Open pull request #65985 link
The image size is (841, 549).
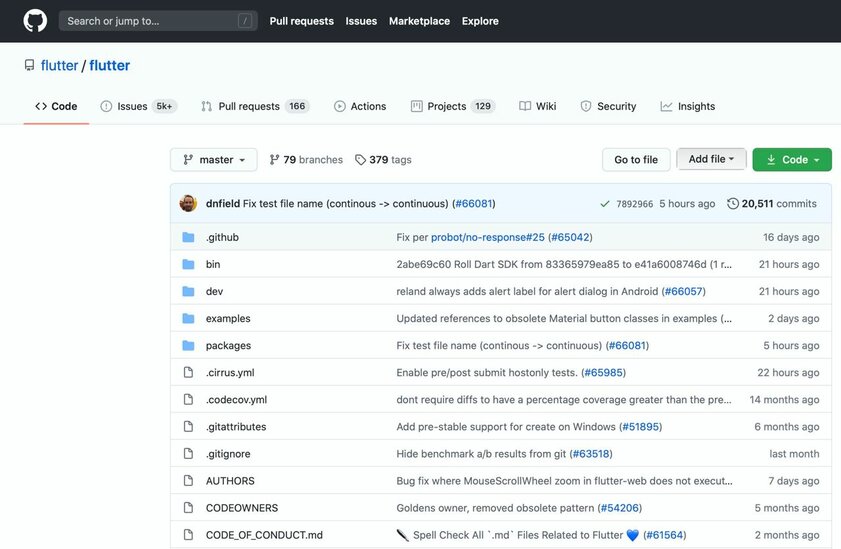point(603,372)
